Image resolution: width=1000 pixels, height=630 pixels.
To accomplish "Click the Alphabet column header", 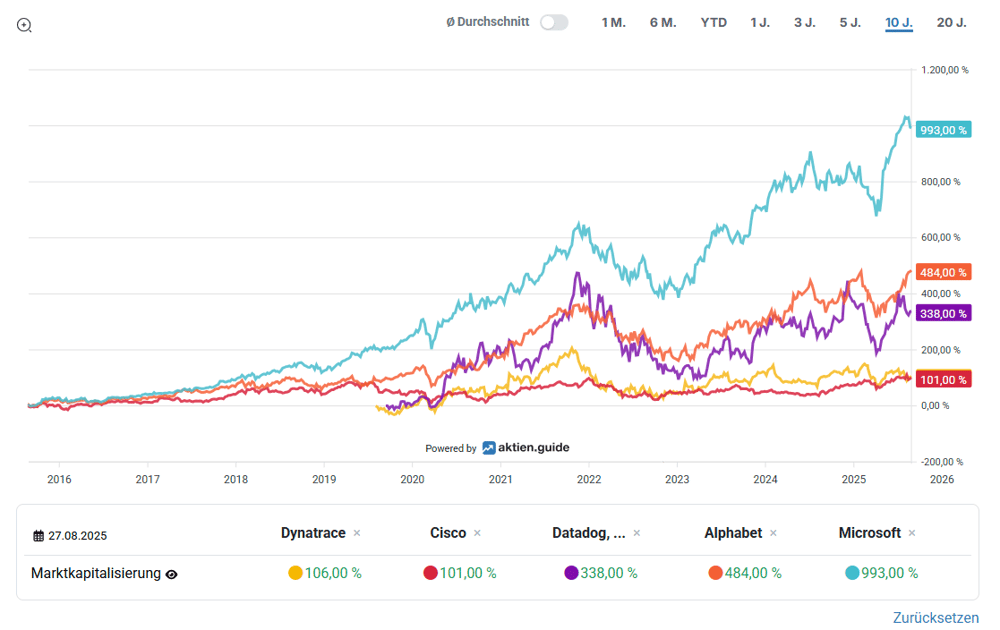I will coord(733,533).
